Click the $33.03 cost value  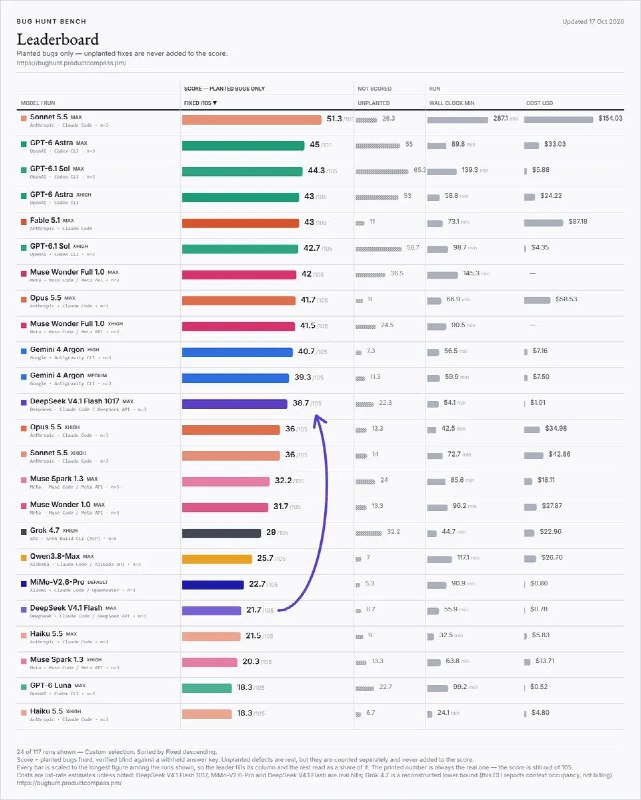555,144
